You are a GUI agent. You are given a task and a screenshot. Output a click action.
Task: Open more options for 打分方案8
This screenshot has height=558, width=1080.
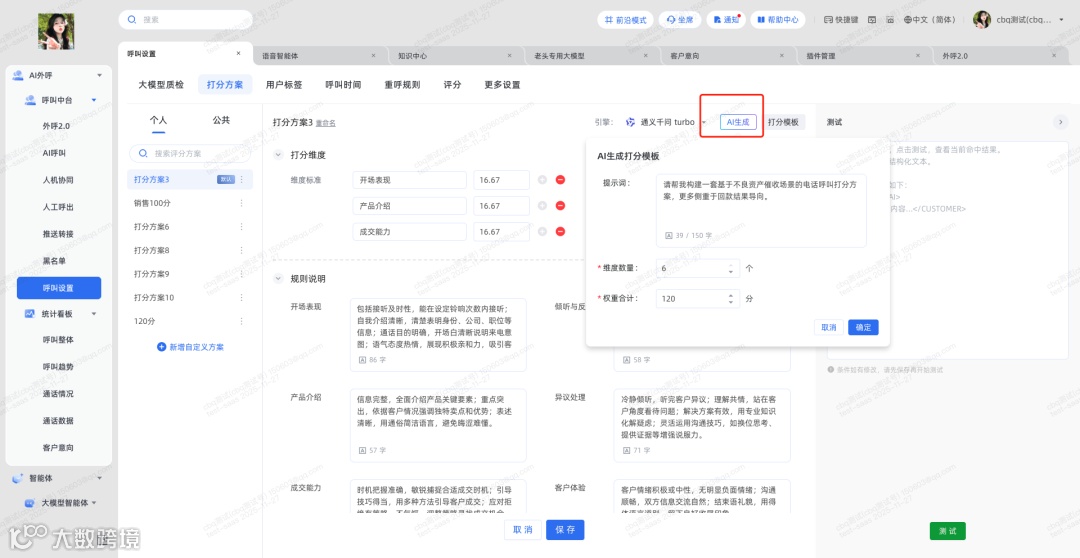242,250
